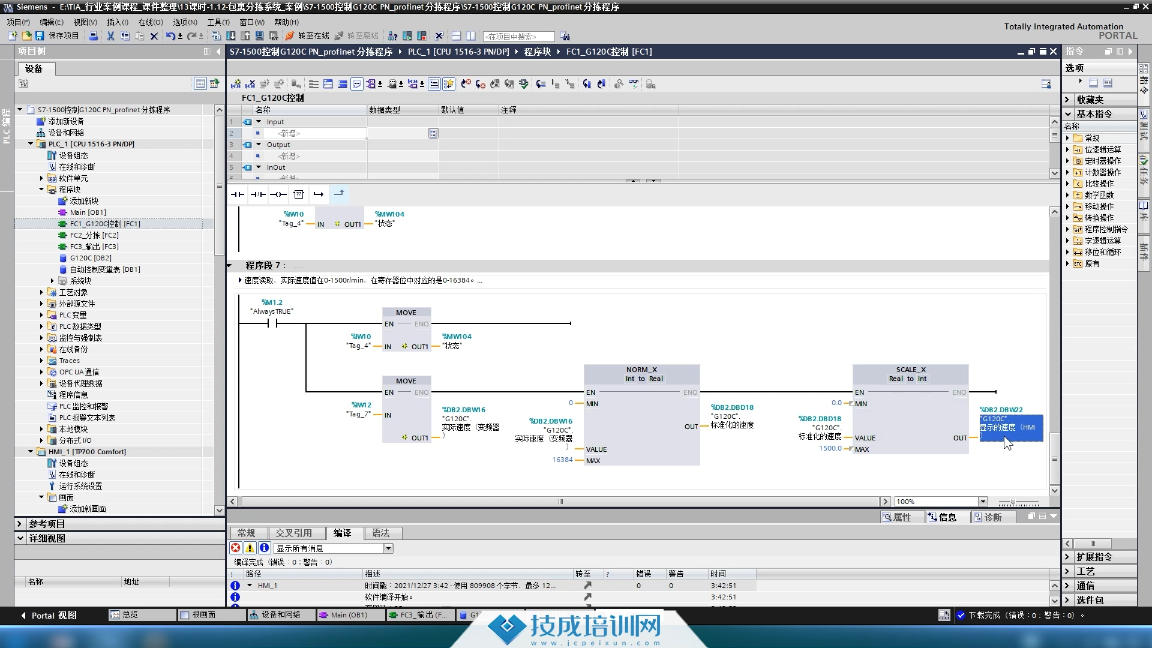The height and width of the screenshot is (648, 1152).
Task: Show errors filter icon in compile panel
Action: 235,548
